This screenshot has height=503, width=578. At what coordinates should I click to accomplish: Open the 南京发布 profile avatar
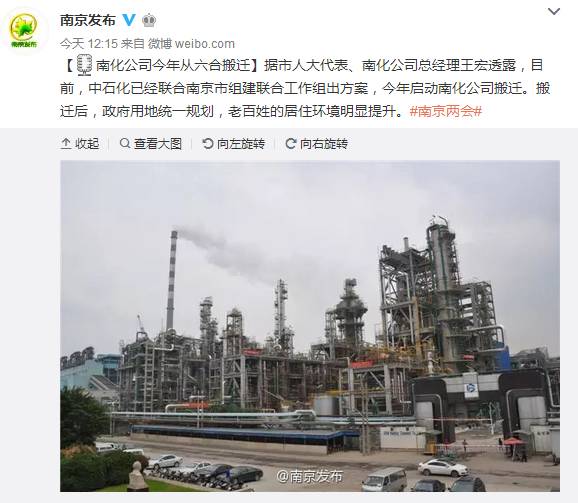24,31
